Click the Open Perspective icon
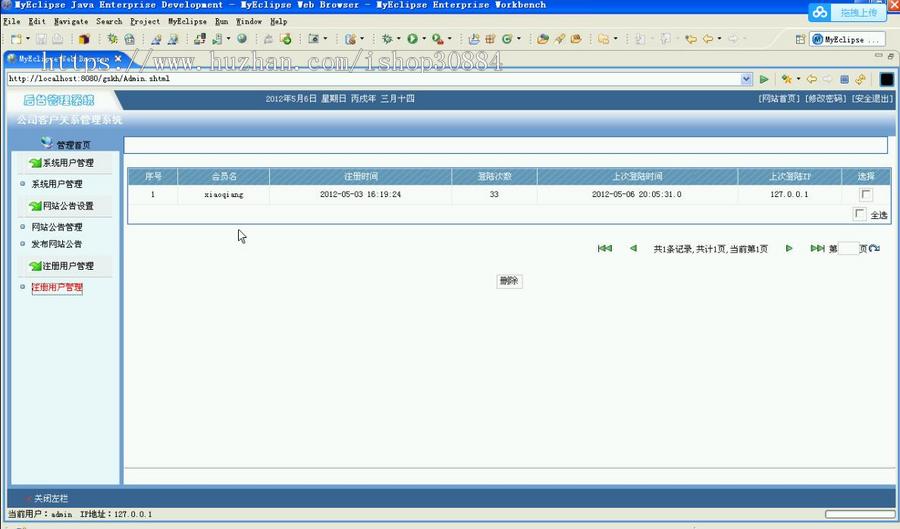The width and height of the screenshot is (900, 529). tap(800, 39)
